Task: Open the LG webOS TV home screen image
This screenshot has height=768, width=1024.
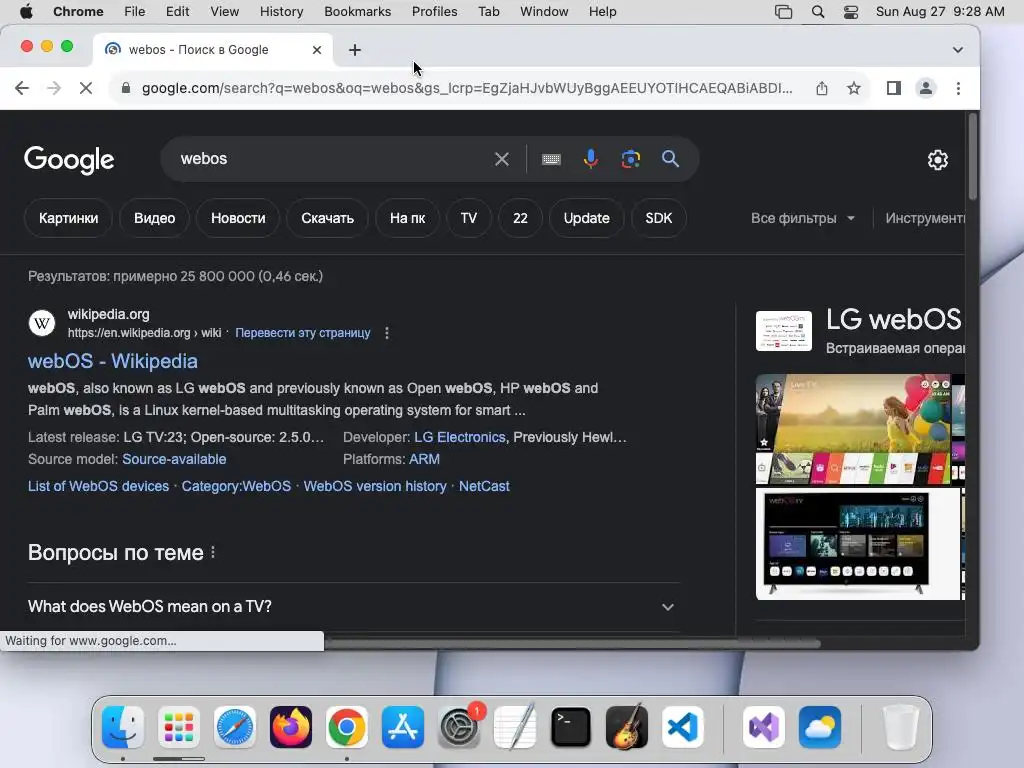Action: coord(853,429)
